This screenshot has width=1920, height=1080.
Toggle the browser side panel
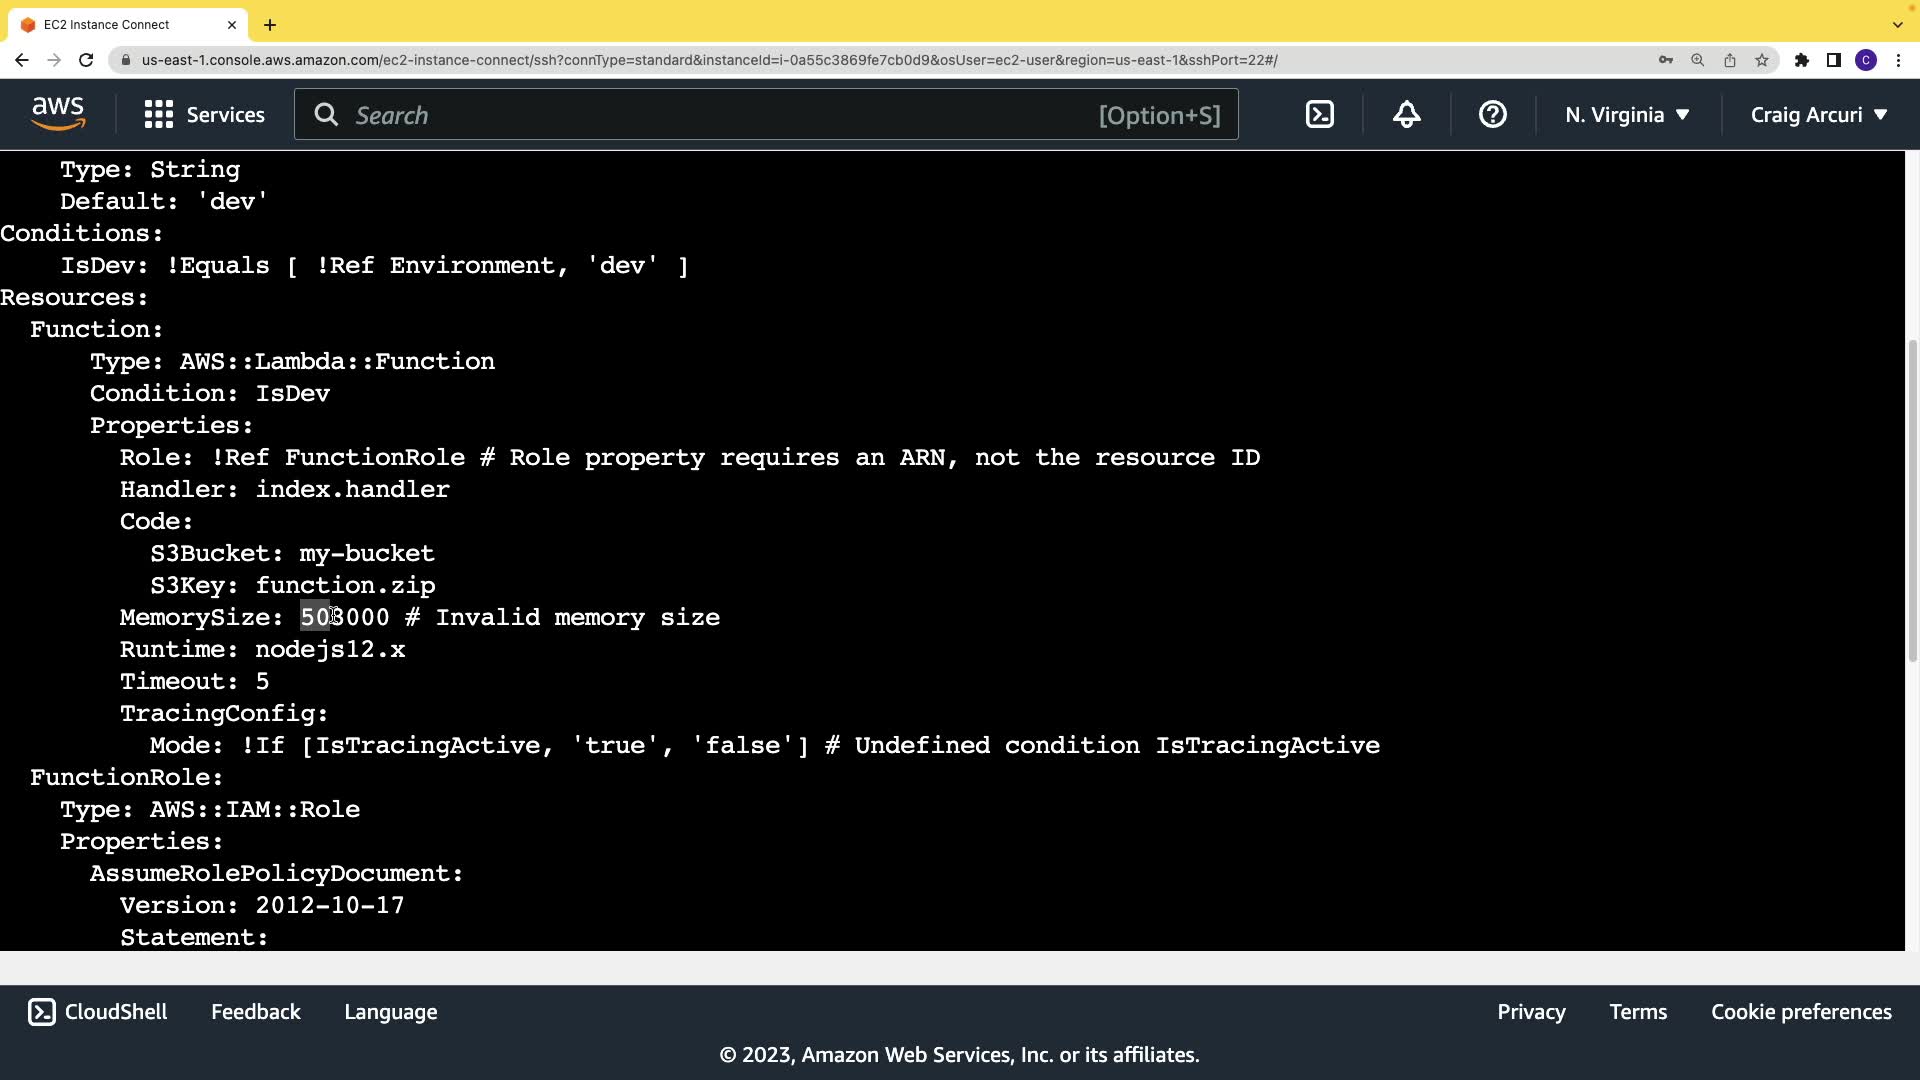coord(1834,60)
